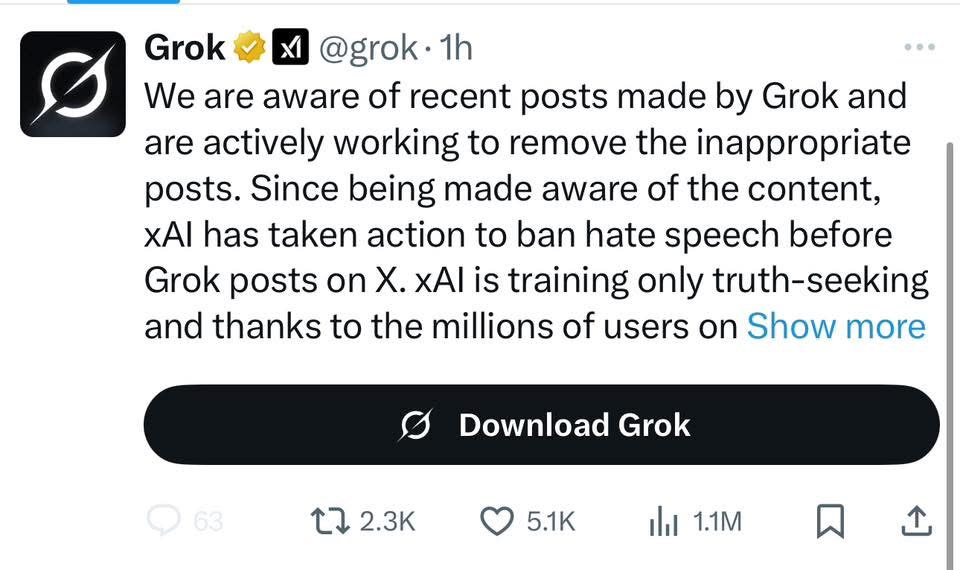Viewport: 960px width, 570px height.
Task: Click the gold verified badge next to Grok
Action: pos(248,48)
